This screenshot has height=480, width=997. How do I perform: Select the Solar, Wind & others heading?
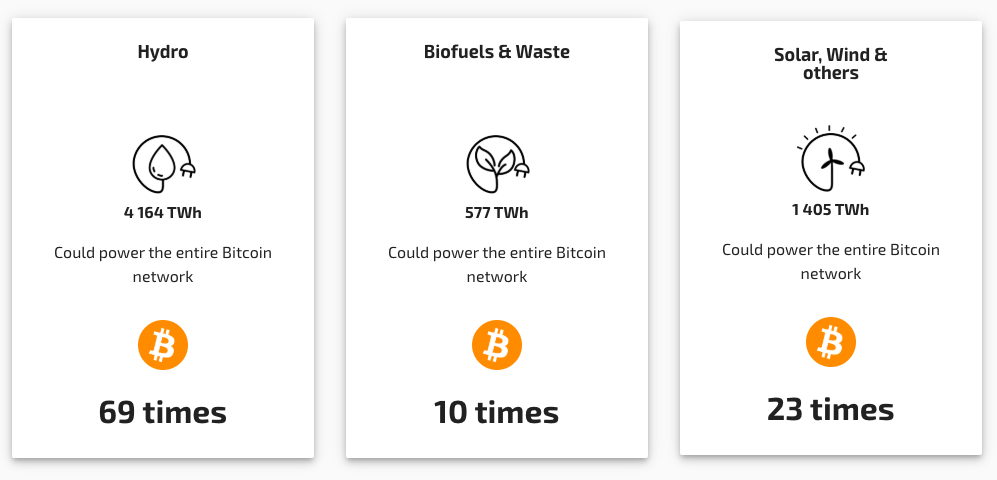click(830, 64)
